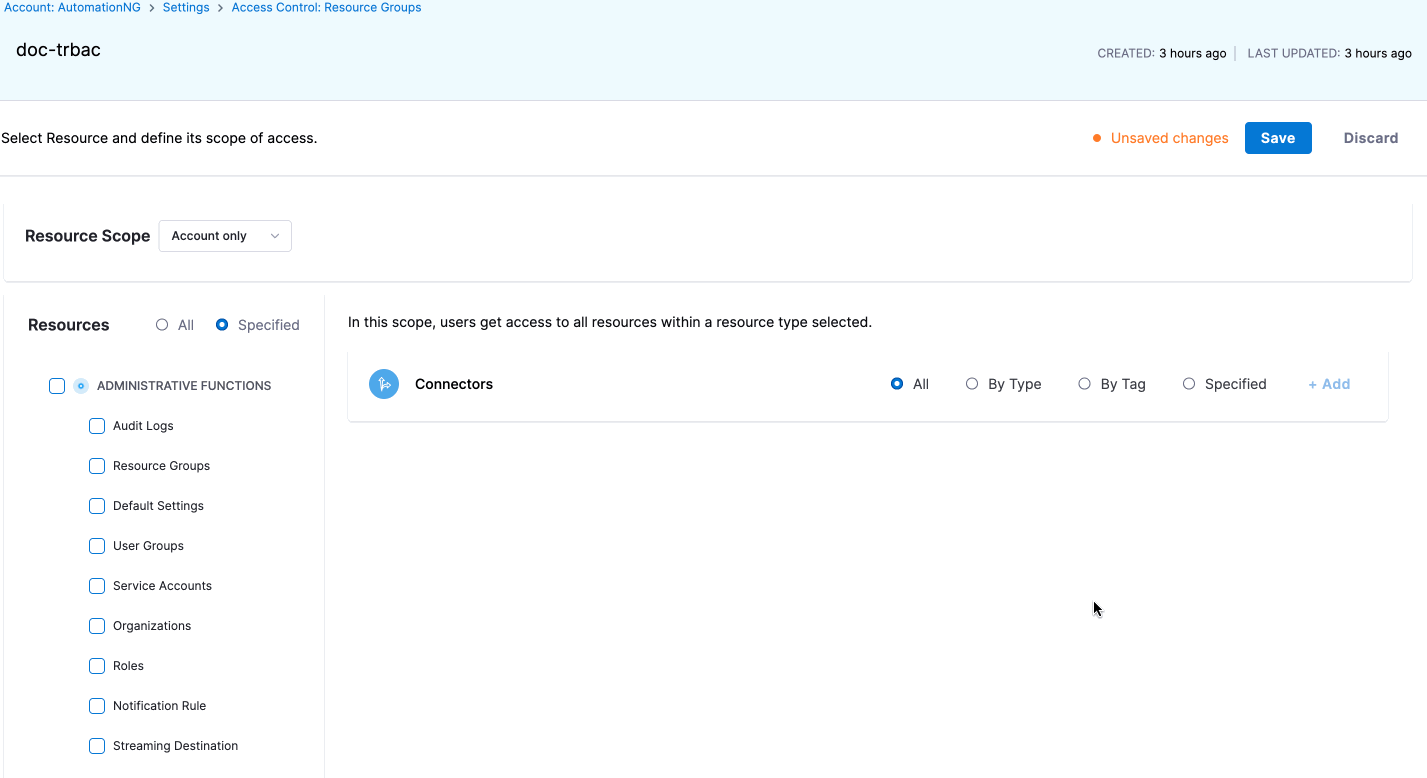Viewport: 1427px width, 778px height.
Task: Choose By Tag option for Connectors
Action: 1084,384
